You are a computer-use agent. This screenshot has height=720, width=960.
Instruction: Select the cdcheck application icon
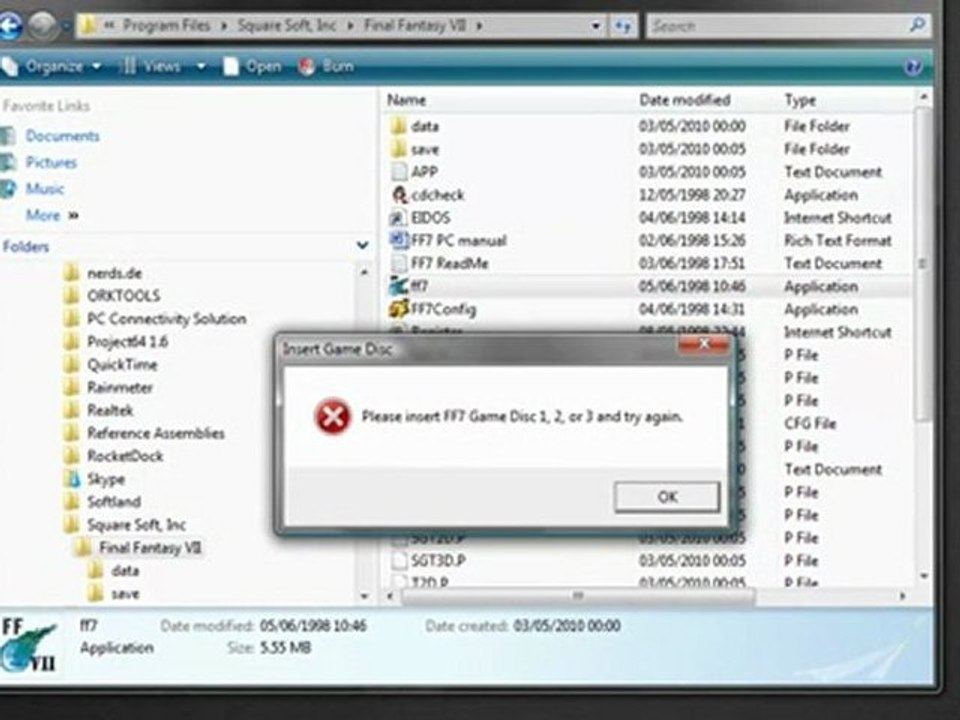pyautogui.click(x=399, y=195)
